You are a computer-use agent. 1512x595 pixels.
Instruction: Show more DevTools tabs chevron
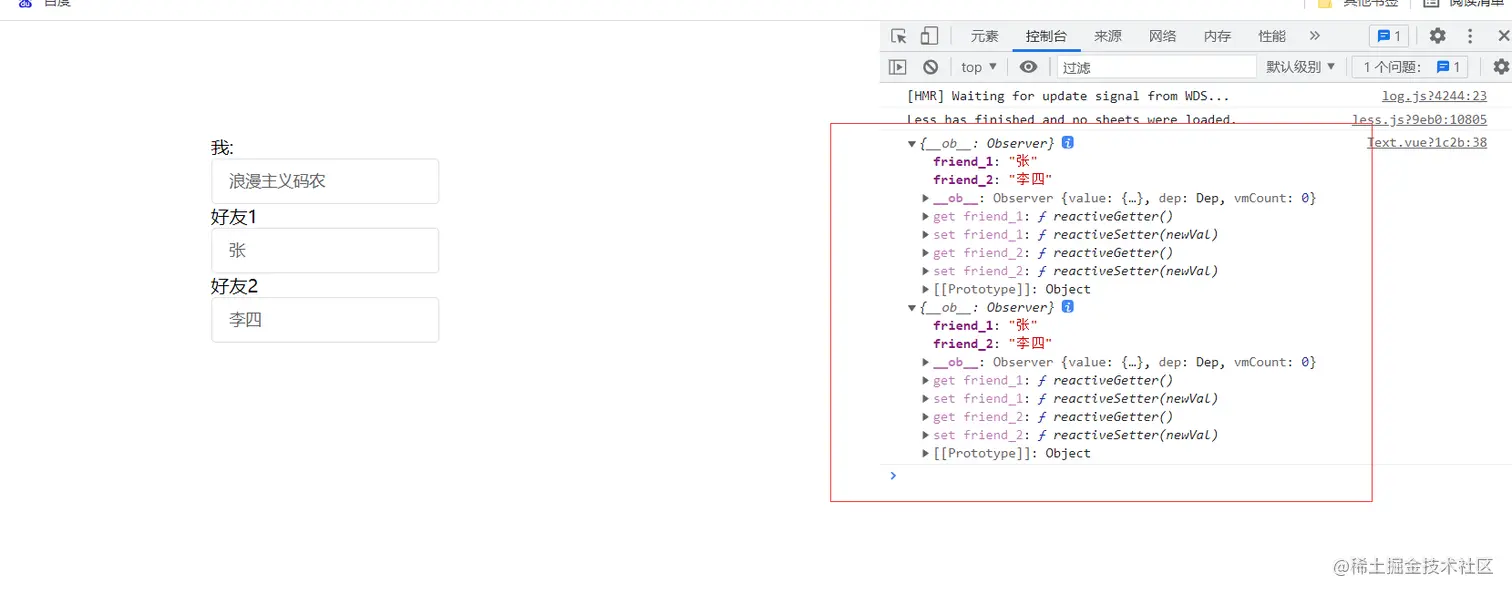coord(1315,36)
